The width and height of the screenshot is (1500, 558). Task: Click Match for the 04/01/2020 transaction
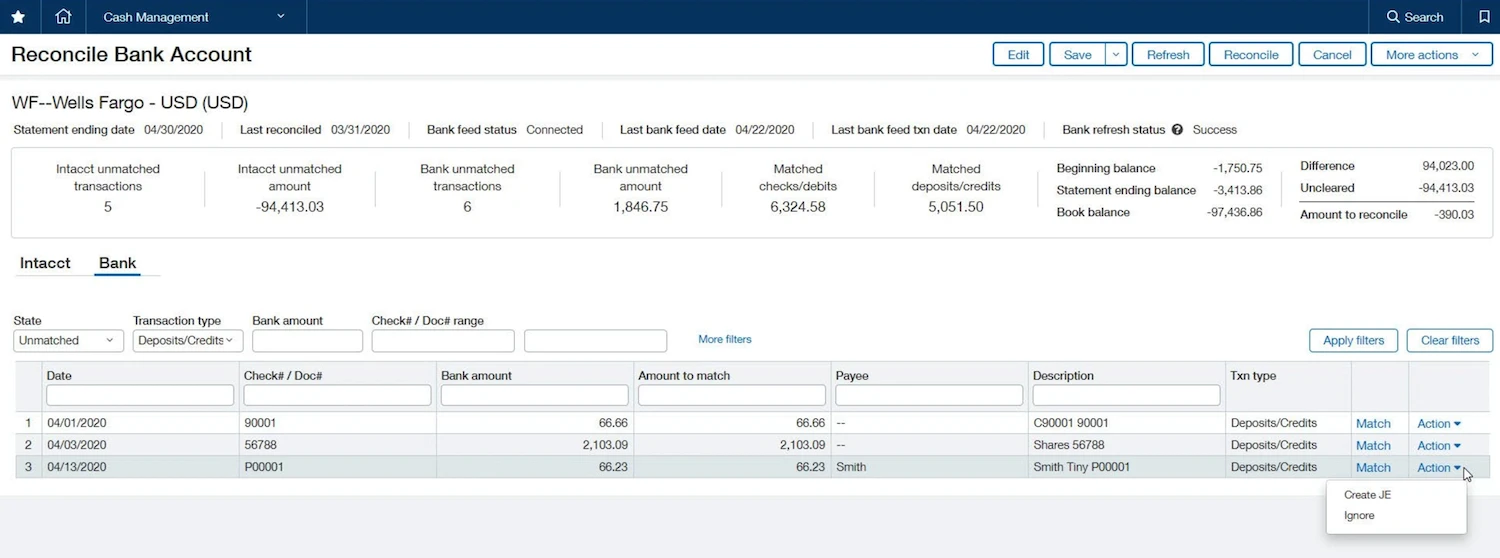tap(1373, 424)
